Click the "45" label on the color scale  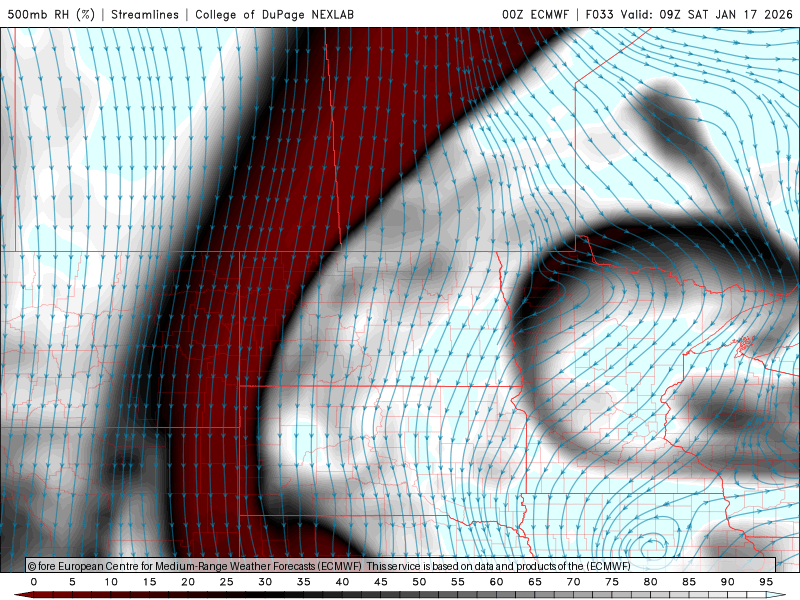[x=381, y=582]
